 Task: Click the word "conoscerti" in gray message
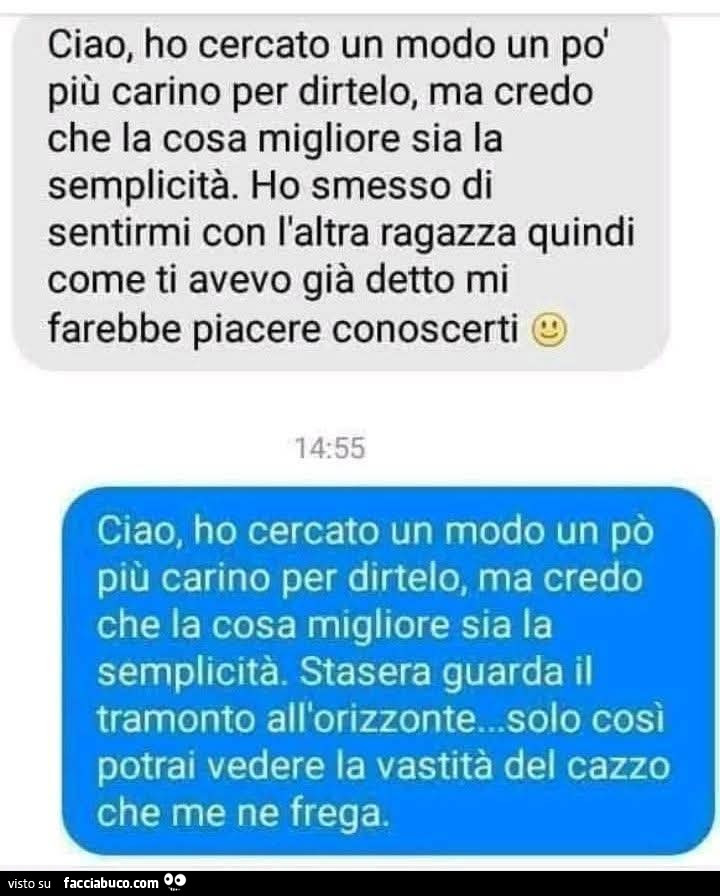click(425, 330)
